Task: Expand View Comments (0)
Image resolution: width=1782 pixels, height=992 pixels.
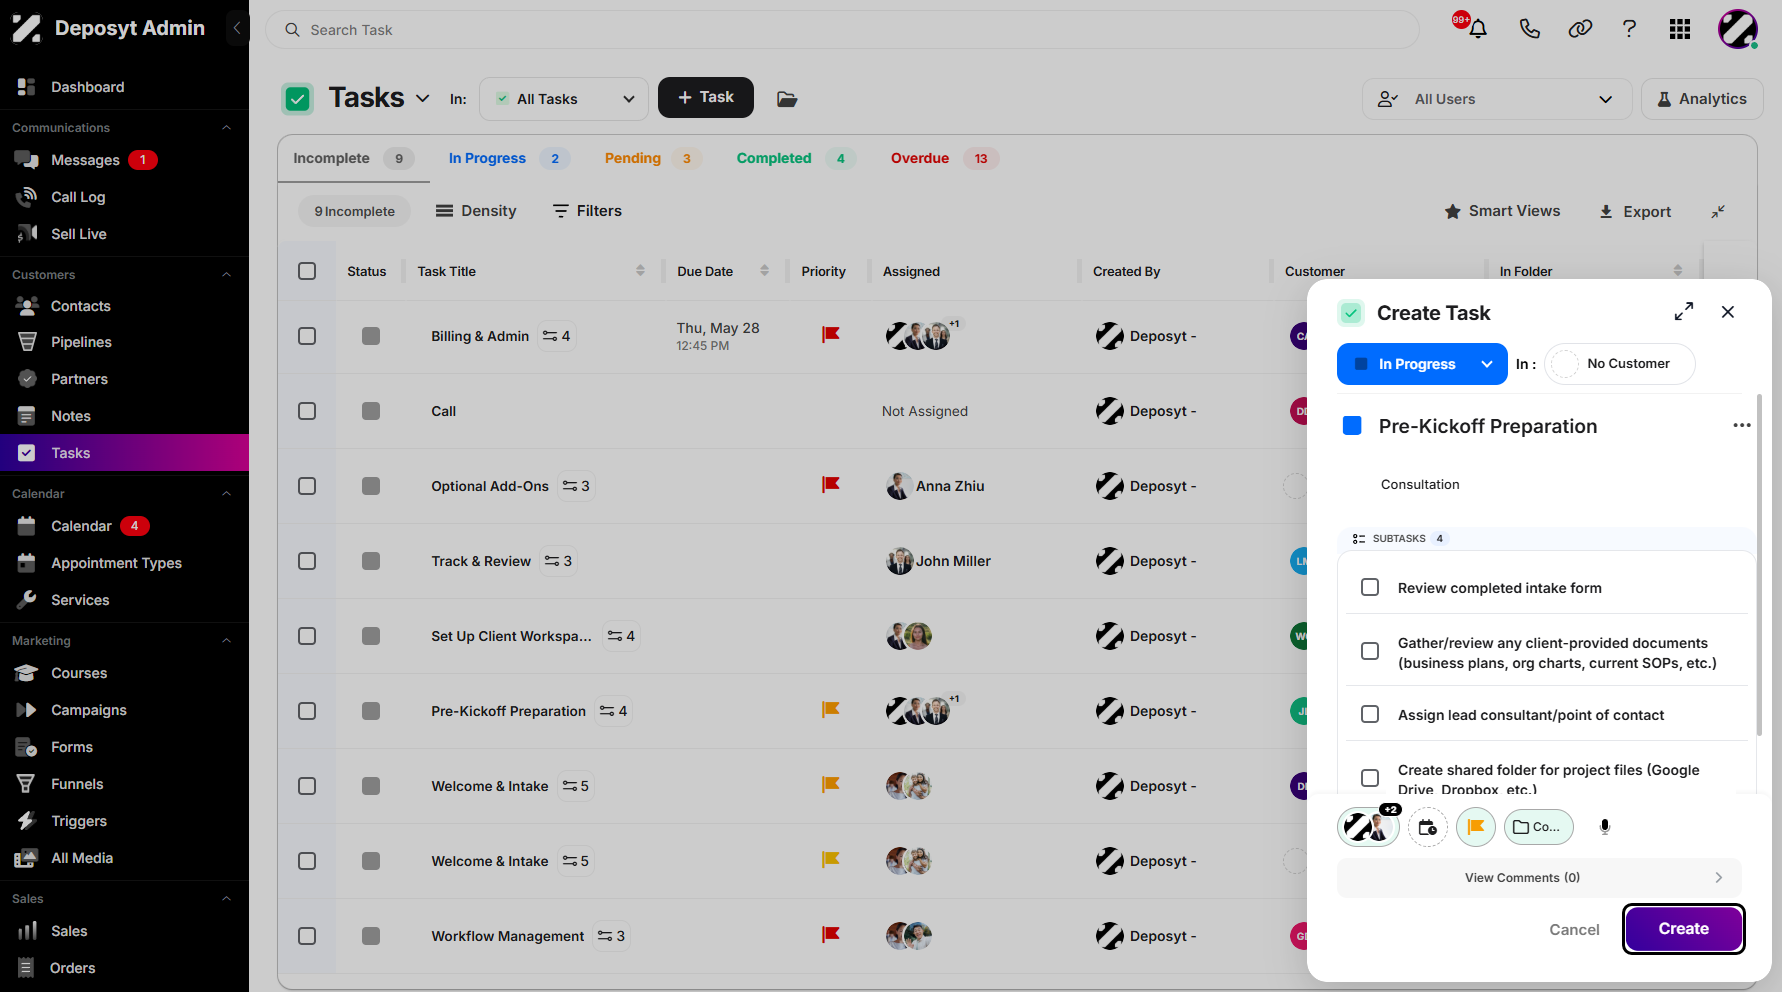Action: tap(1539, 878)
